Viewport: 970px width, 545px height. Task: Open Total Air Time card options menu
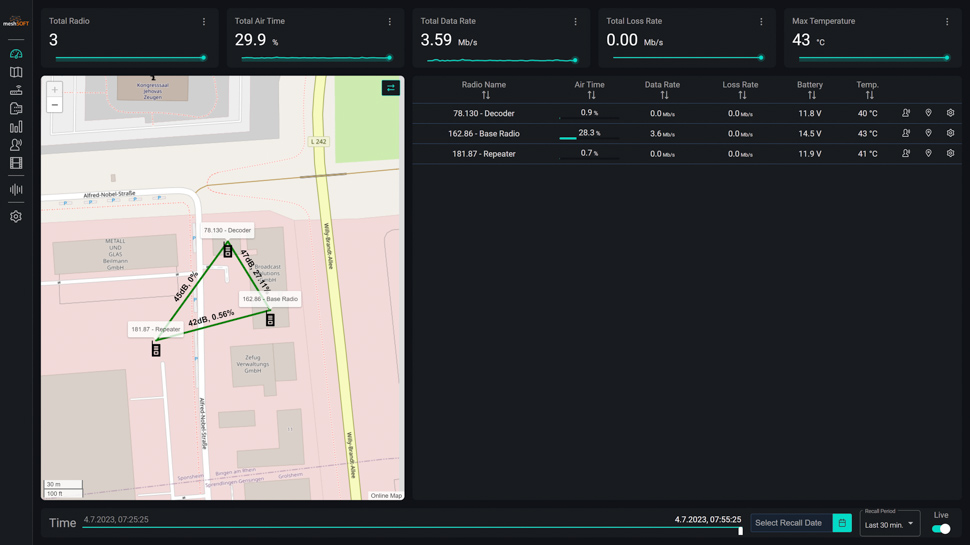coord(389,22)
